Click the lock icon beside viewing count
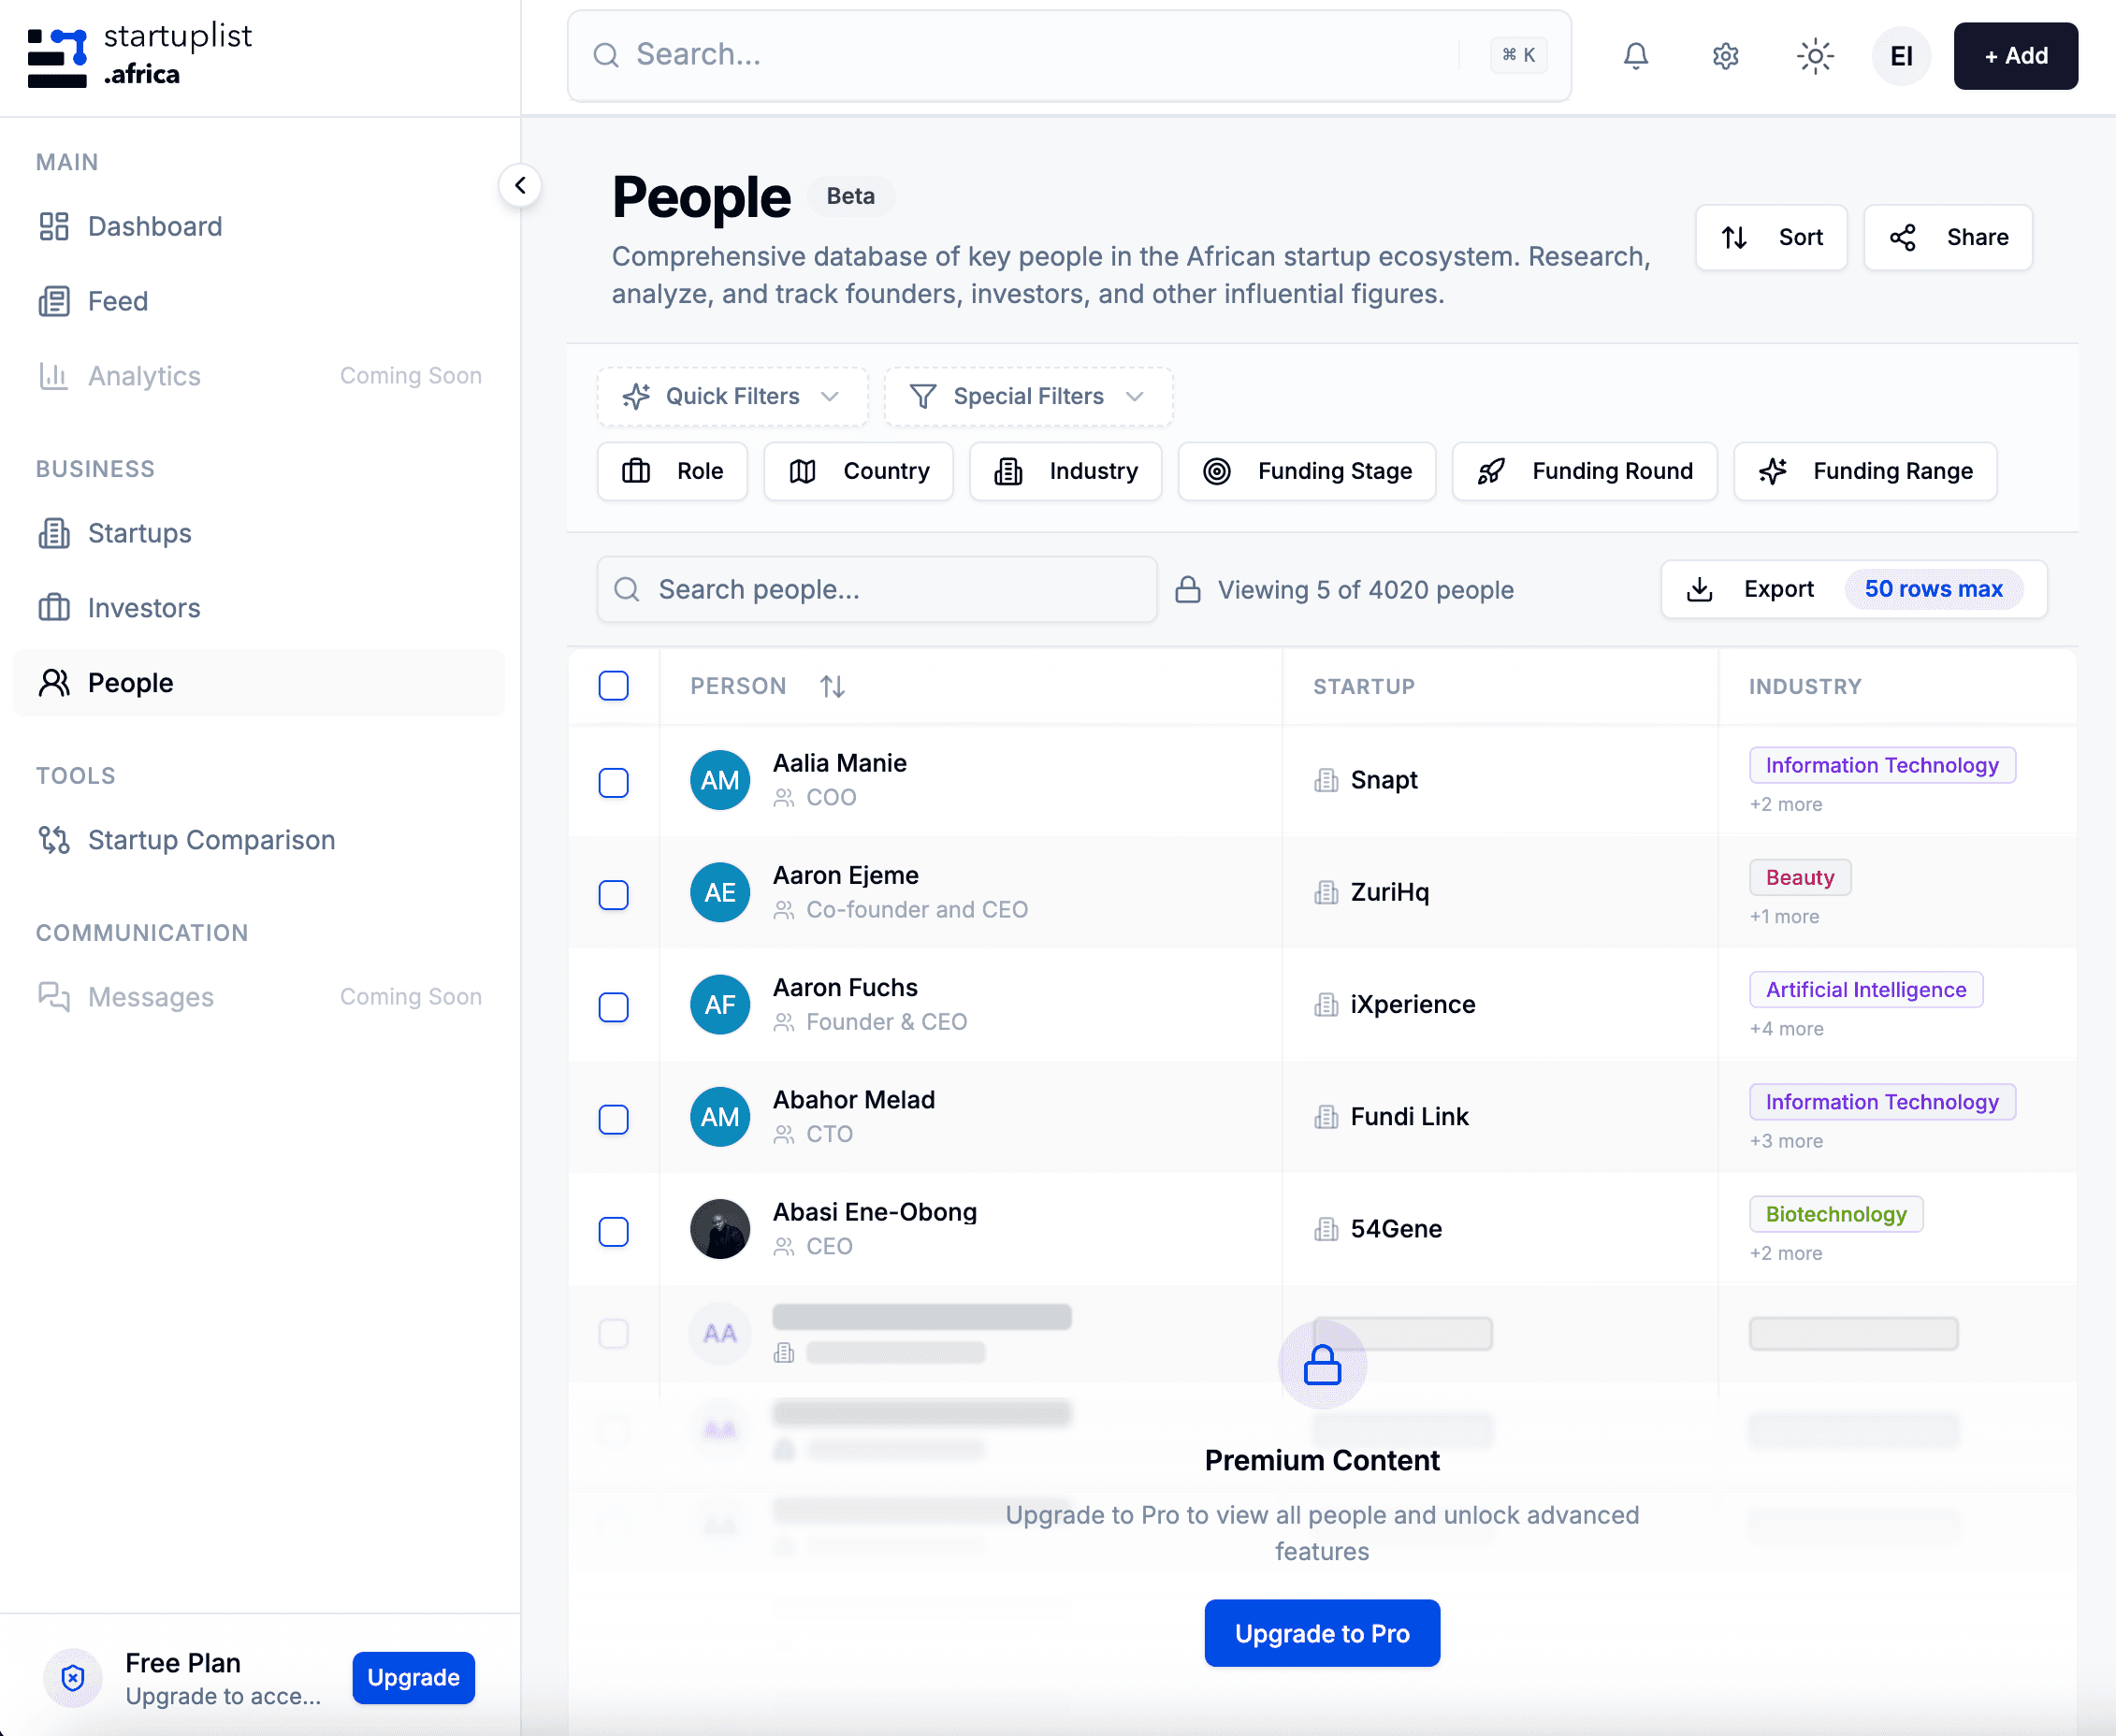Image resolution: width=2116 pixels, height=1736 pixels. (x=1187, y=589)
